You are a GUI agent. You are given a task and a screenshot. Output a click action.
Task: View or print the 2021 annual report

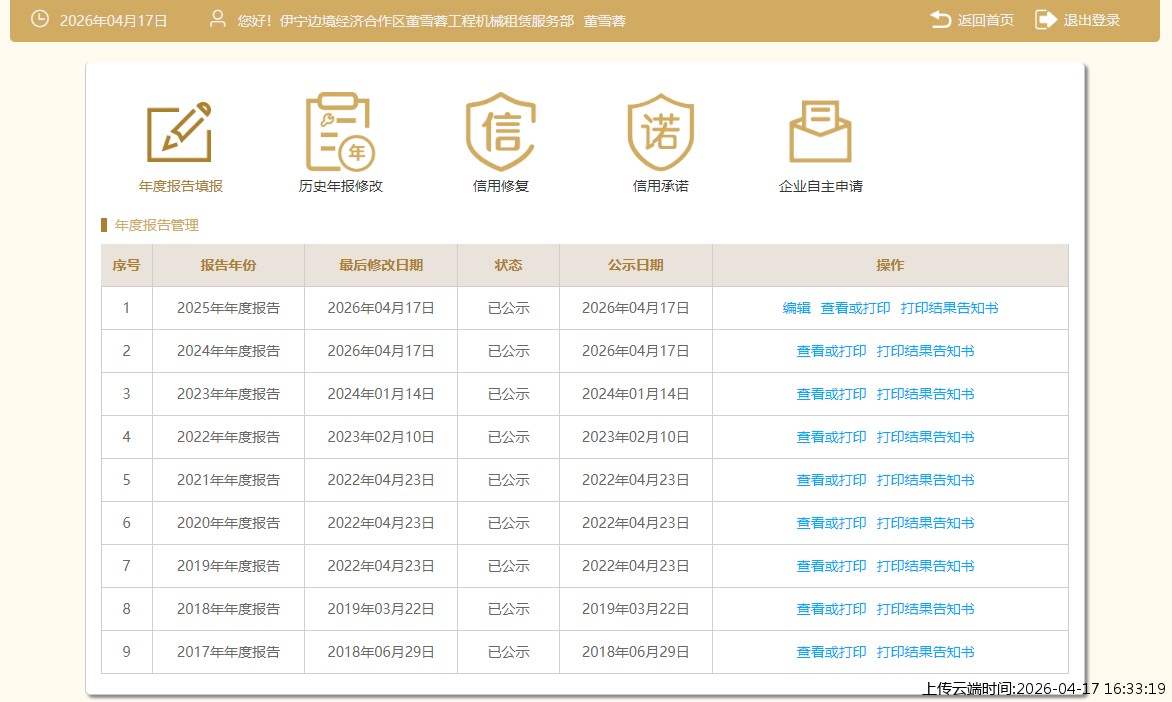point(831,480)
